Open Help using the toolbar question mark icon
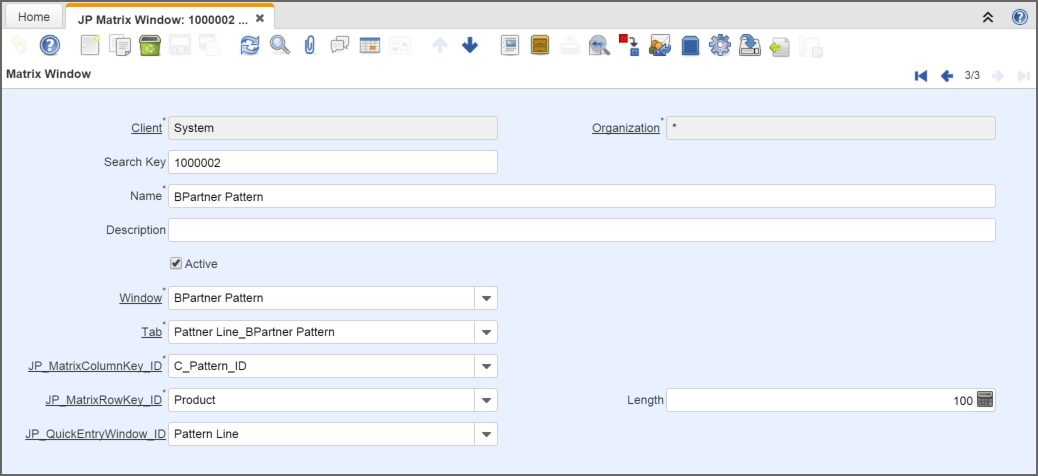The image size is (1038, 476). coord(50,46)
